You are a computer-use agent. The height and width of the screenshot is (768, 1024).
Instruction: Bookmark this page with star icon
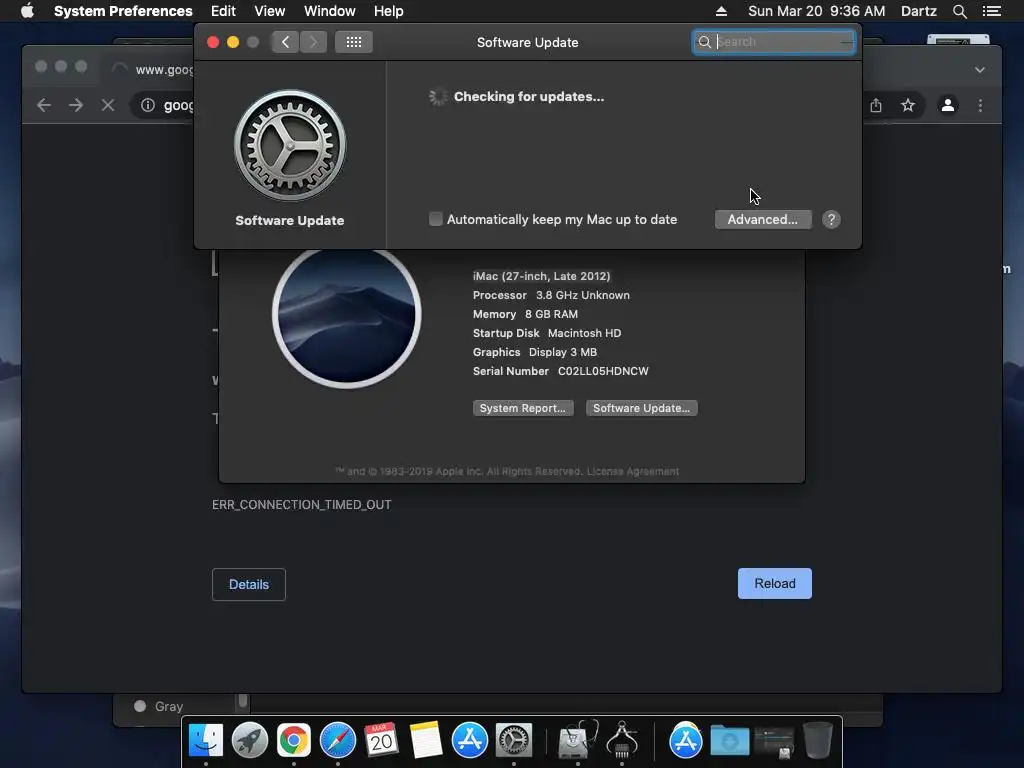click(x=908, y=105)
